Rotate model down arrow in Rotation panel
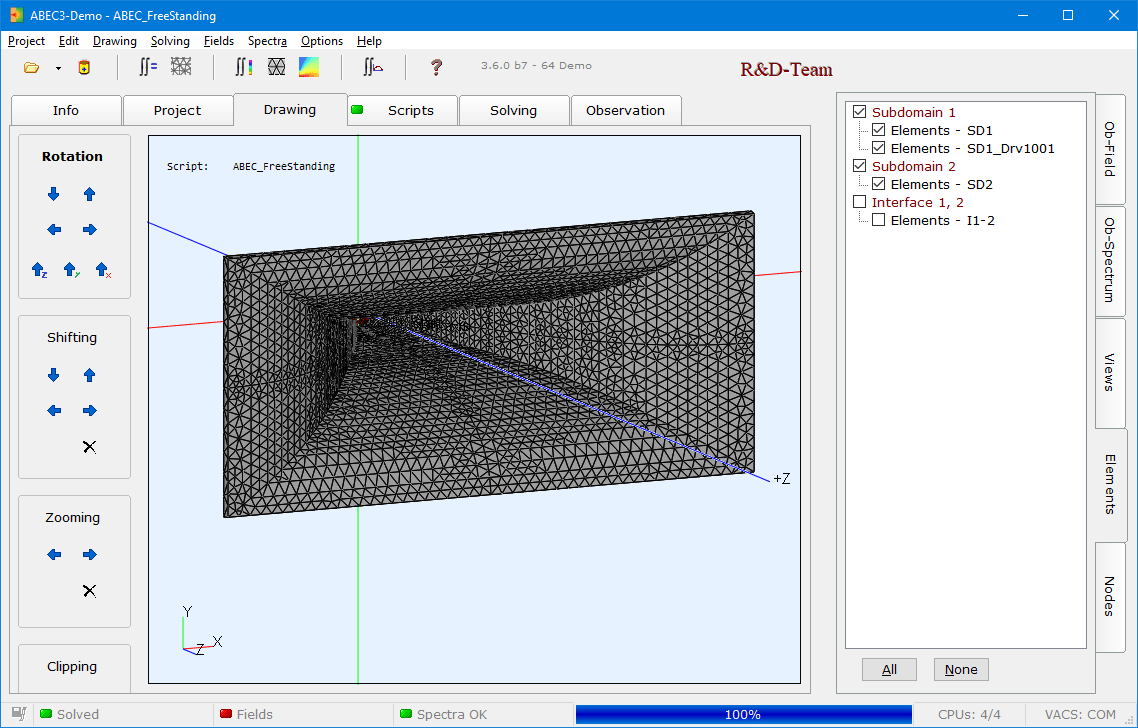This screenshot has height=728, width=1138. point(54,194)
